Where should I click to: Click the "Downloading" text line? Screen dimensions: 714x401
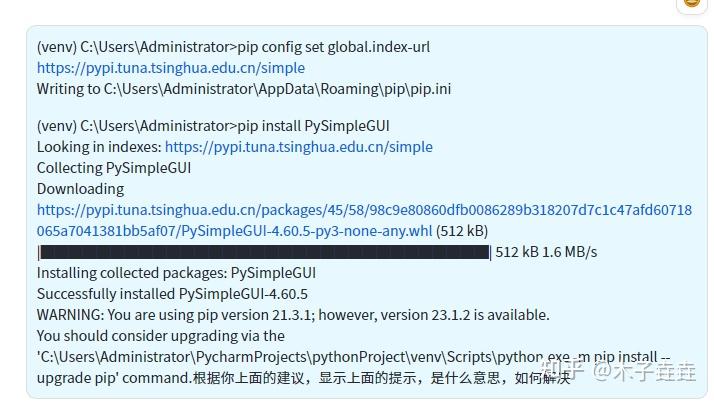81,189
